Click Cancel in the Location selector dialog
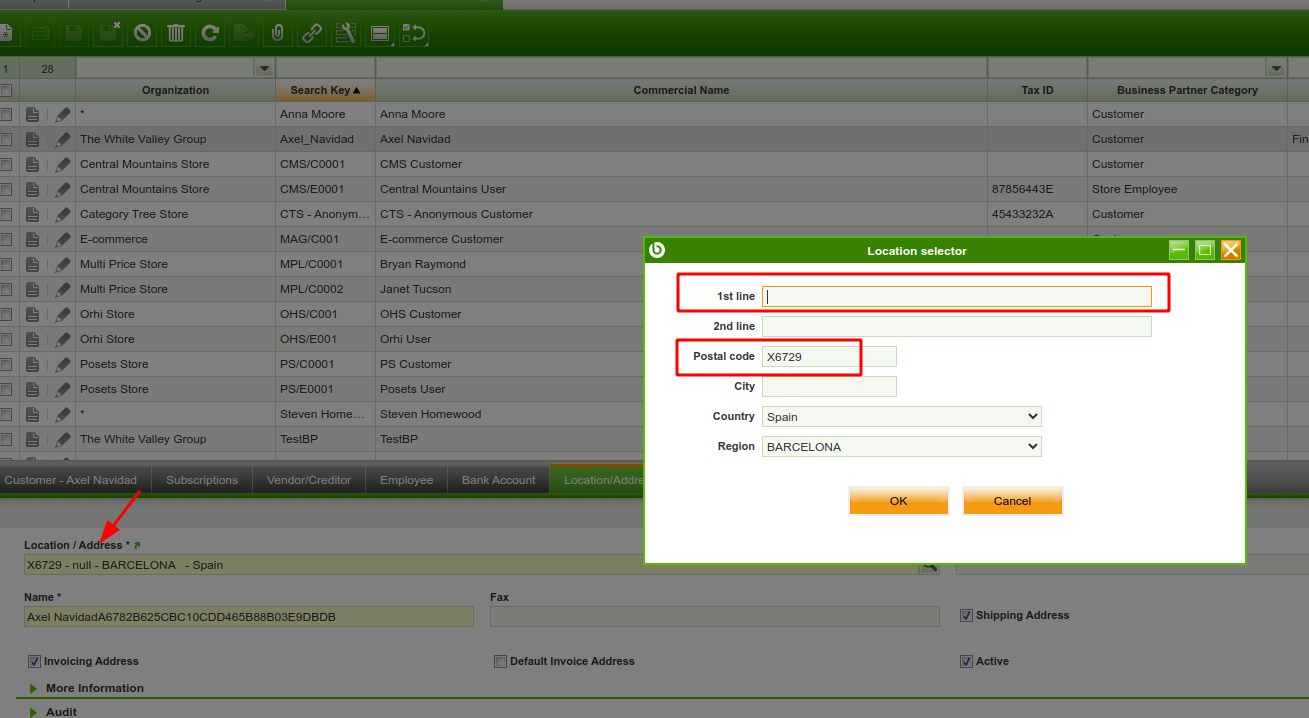 (x=1012, y=501)
